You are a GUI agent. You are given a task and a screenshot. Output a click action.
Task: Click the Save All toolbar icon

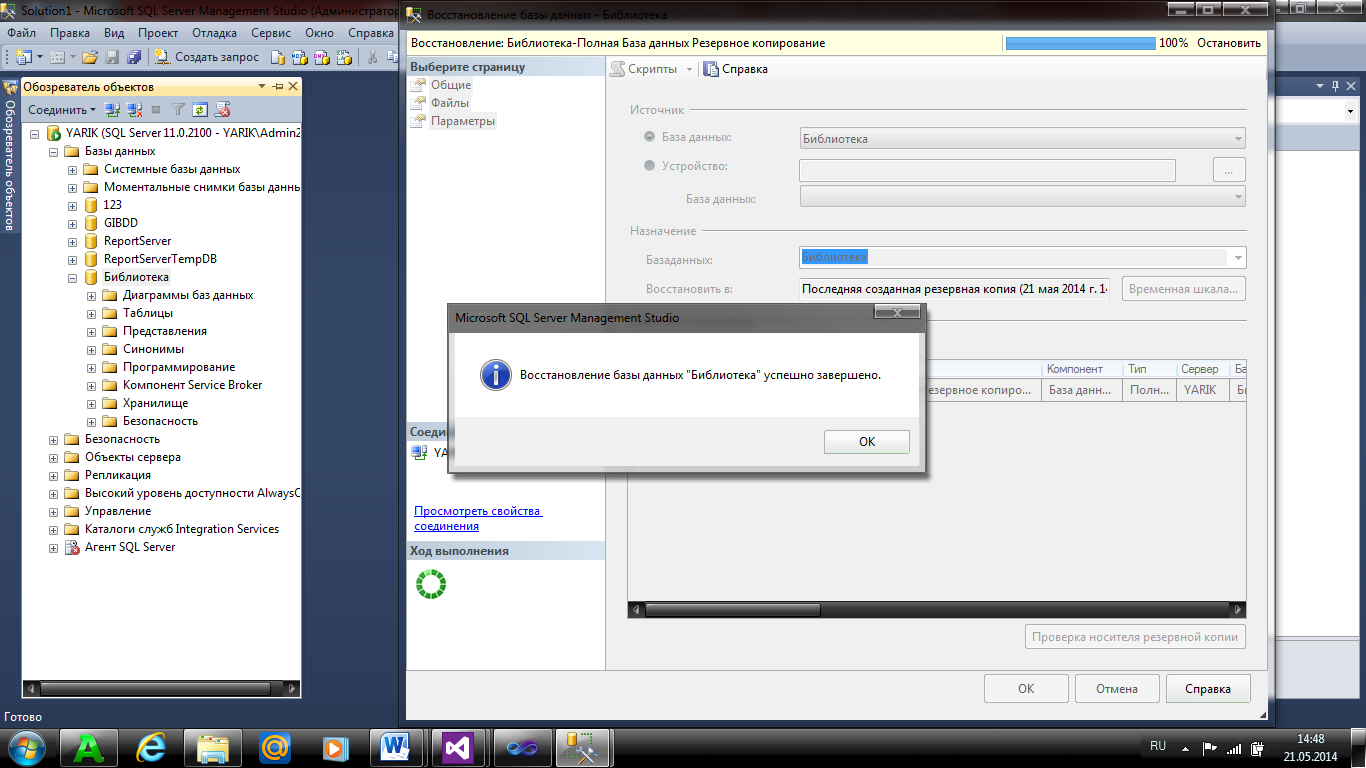(x=132, y=57)
